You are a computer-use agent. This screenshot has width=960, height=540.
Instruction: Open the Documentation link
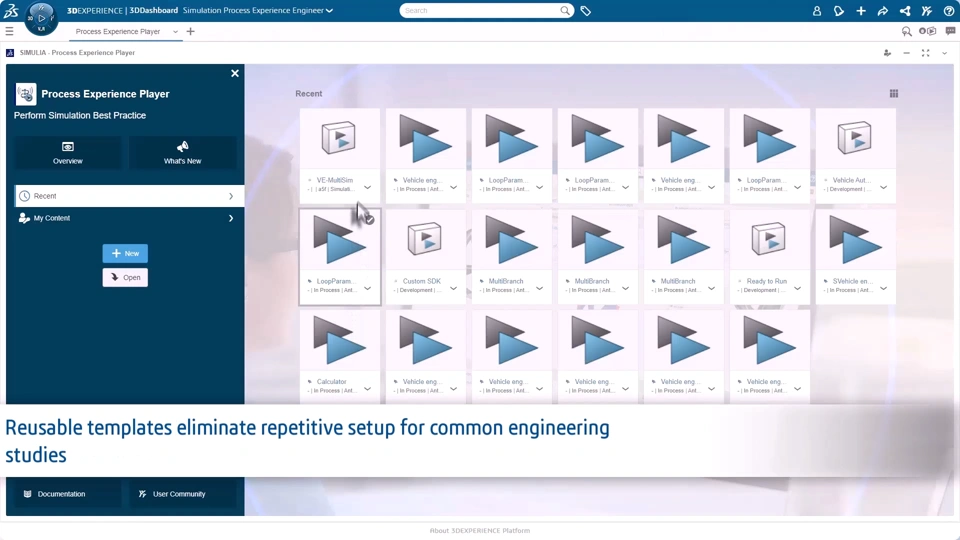tap(67, 494)
